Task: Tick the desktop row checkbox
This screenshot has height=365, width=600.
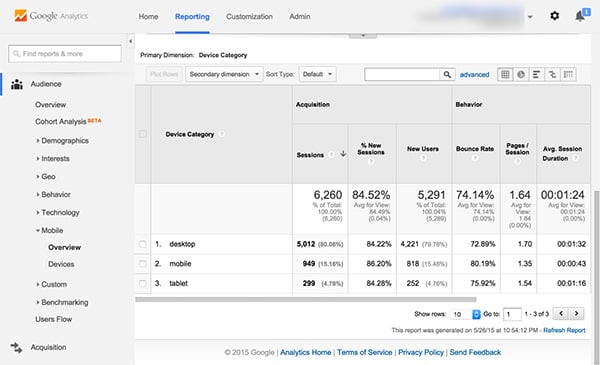Action: coord(142,244)
